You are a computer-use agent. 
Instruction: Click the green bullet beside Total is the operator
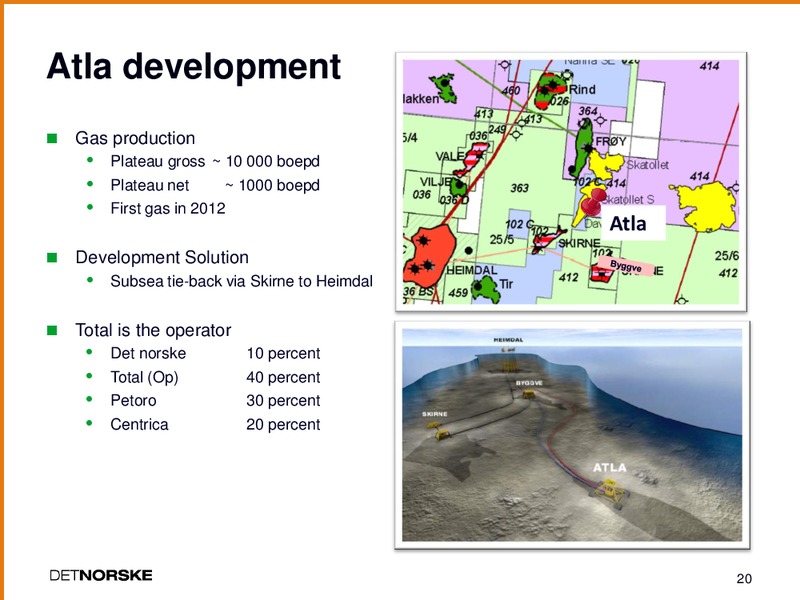tap(52, 330)
